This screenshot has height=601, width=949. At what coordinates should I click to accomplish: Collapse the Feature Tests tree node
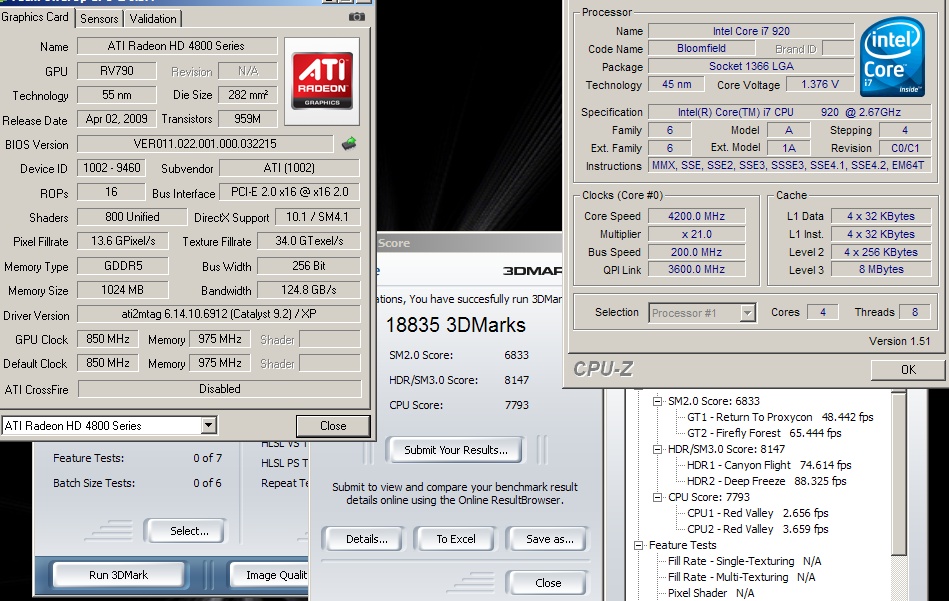click(x=638, y=545)
